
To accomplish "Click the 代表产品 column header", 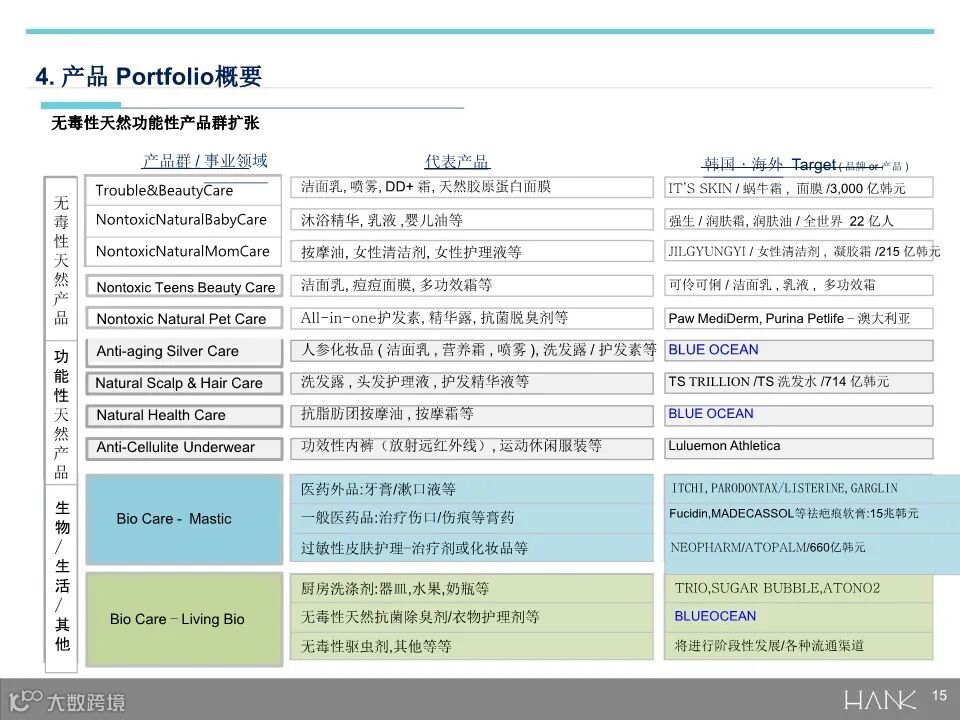I will coord(457,162).
